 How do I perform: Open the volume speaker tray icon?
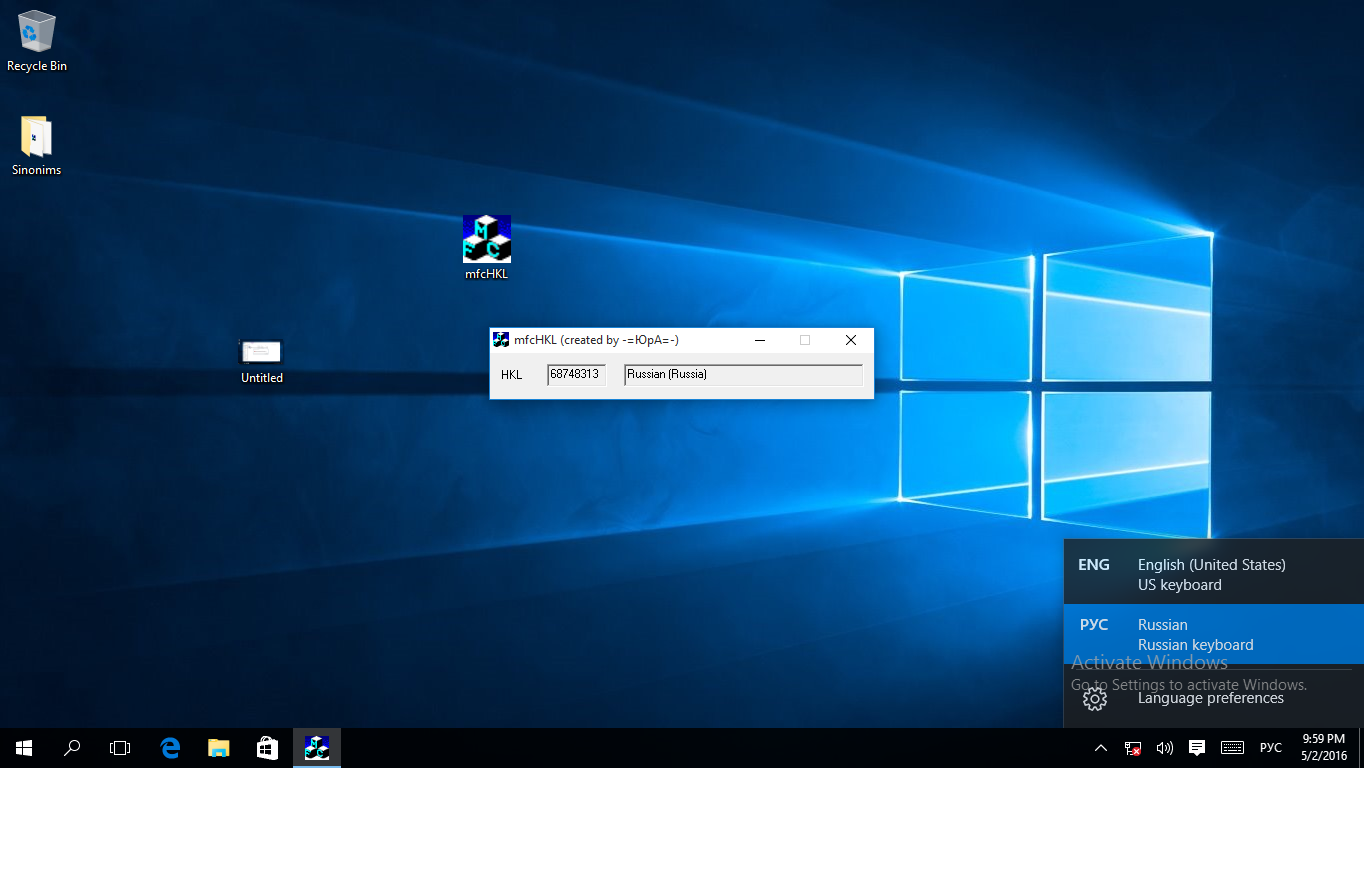pyautogui.click(x=1164, y=748)
